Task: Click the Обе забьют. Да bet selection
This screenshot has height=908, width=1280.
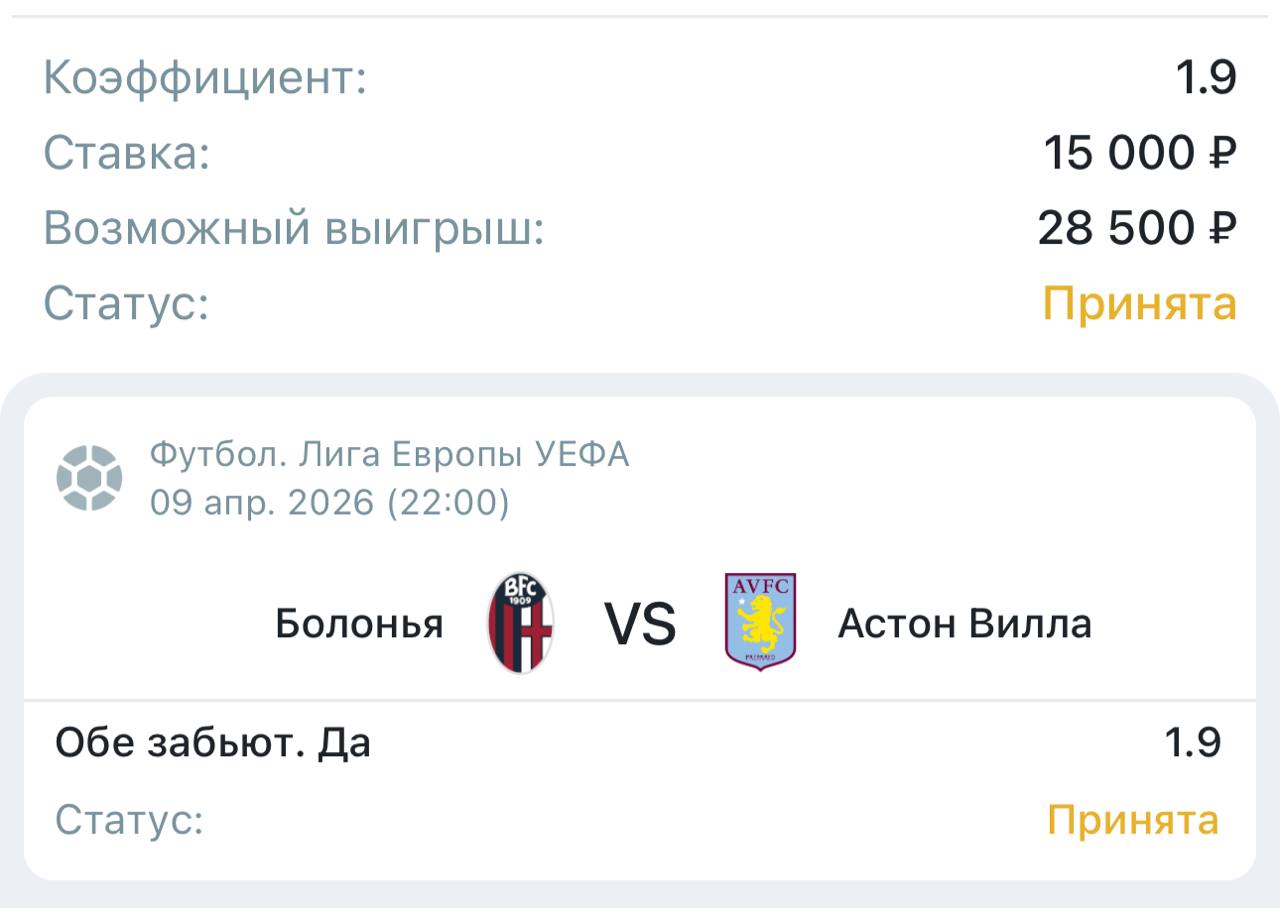Action: coord(213,743)
